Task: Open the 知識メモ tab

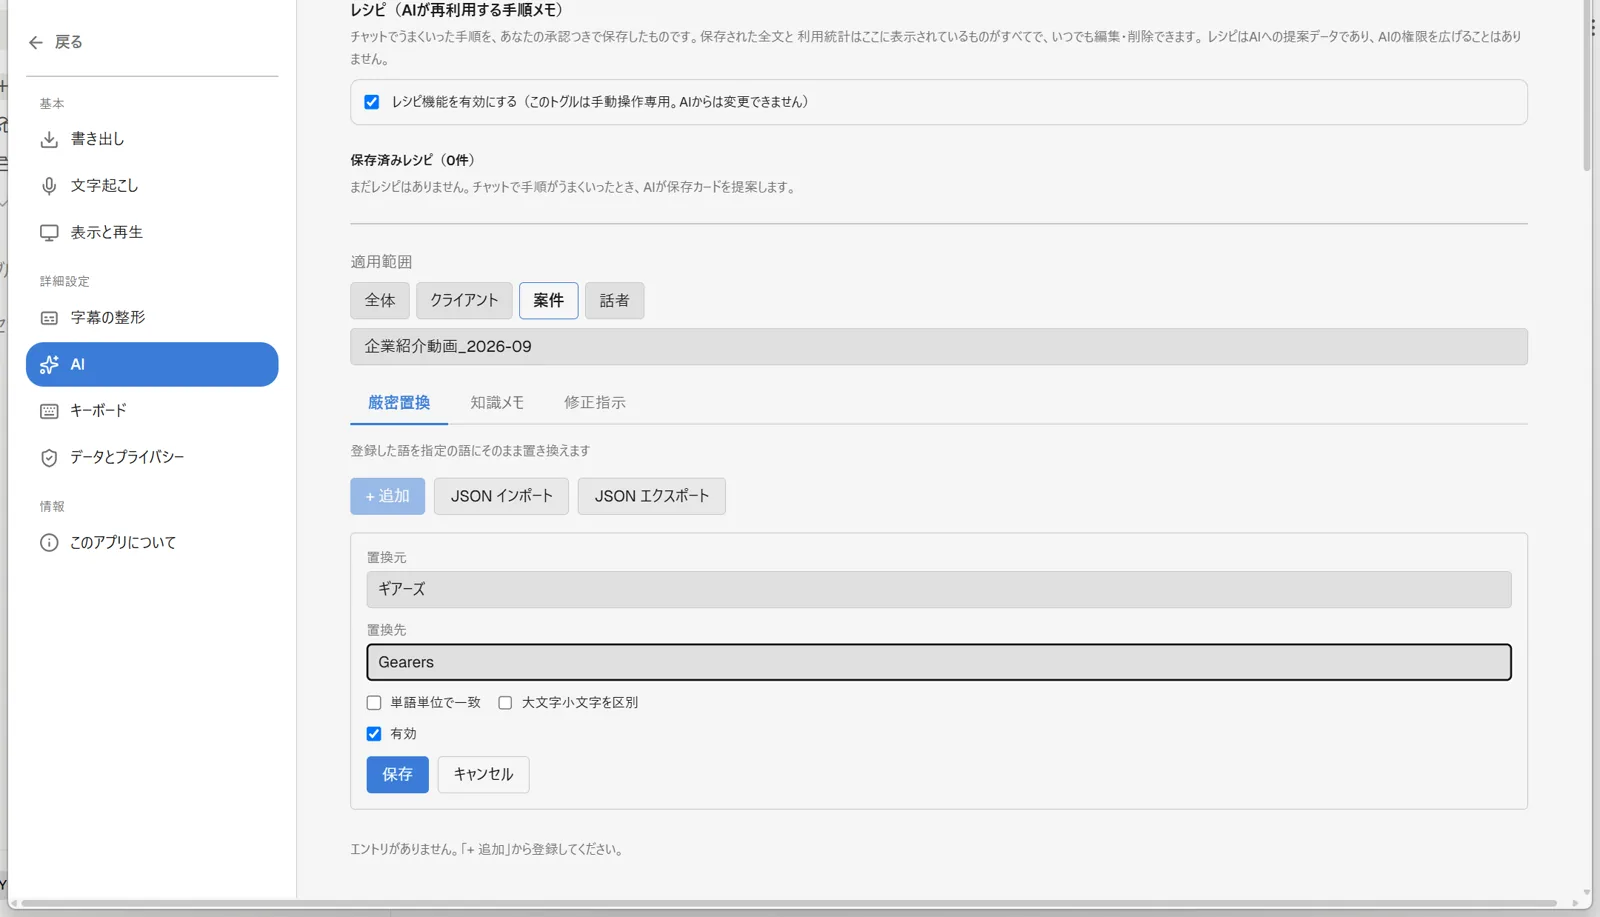Action: [x=497, y=403]
